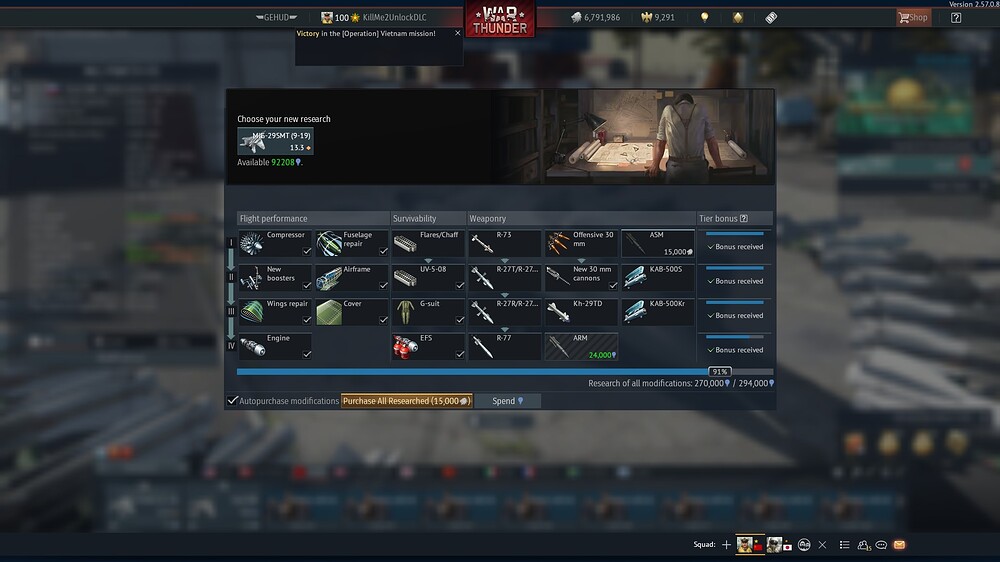Image resolution: width=1000 pixels, height=562 pixels.
Task: Select the Wings repair modification
Action: 275,313
